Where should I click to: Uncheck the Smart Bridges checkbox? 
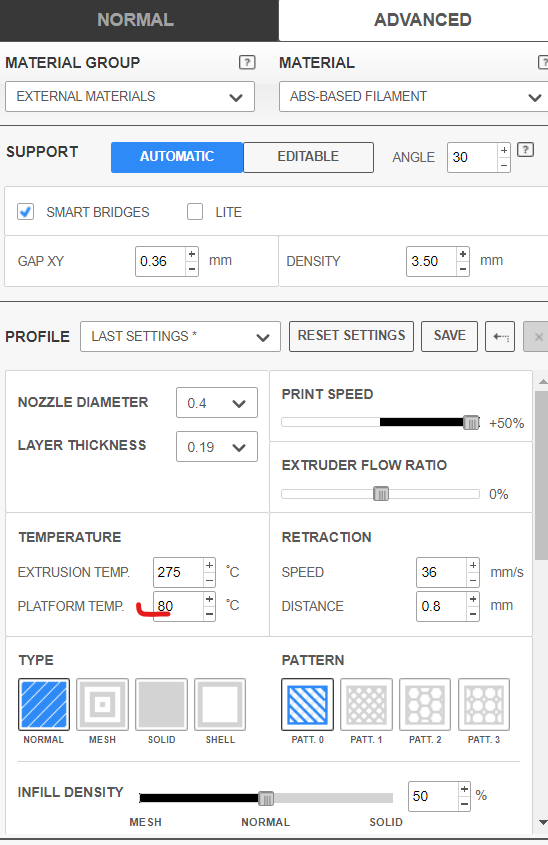(x=25, y=212)
